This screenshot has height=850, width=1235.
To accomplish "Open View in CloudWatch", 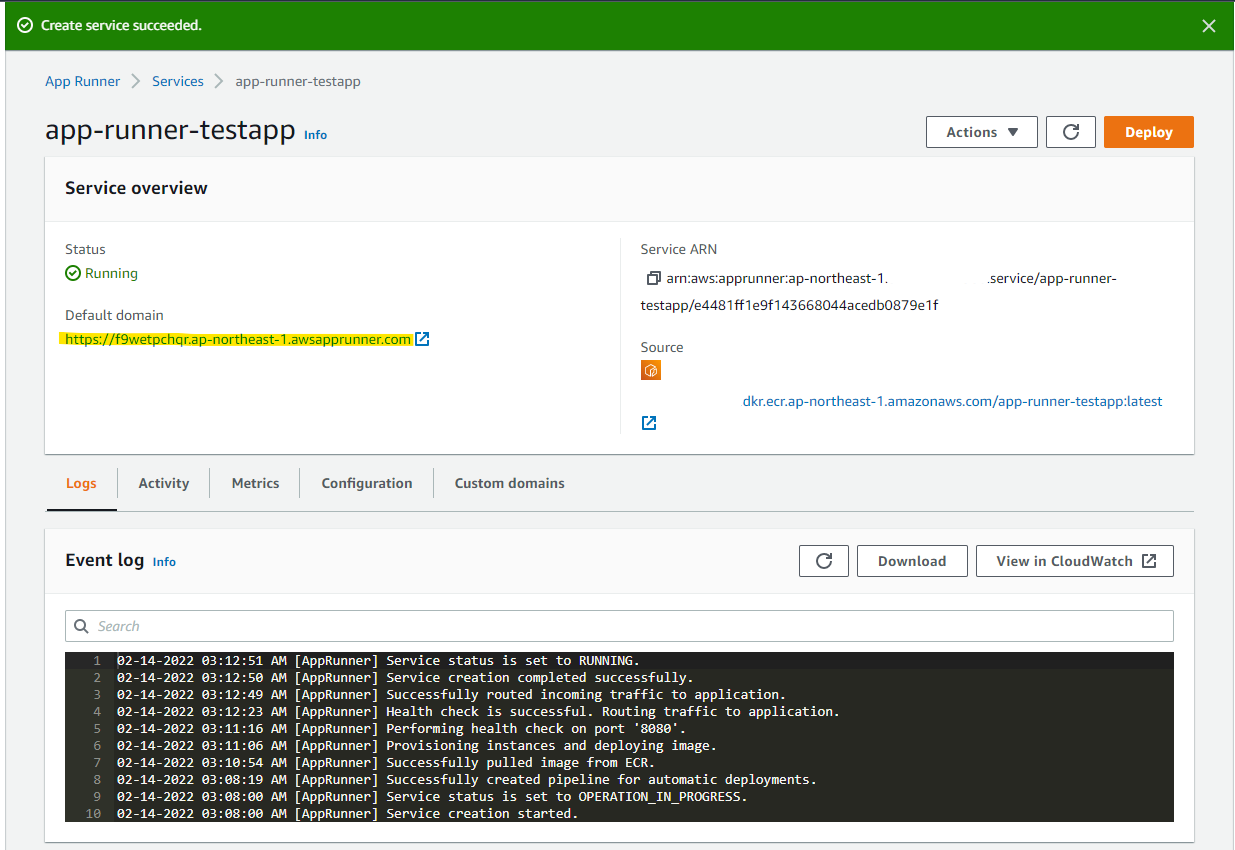I will coord(1065,560).
